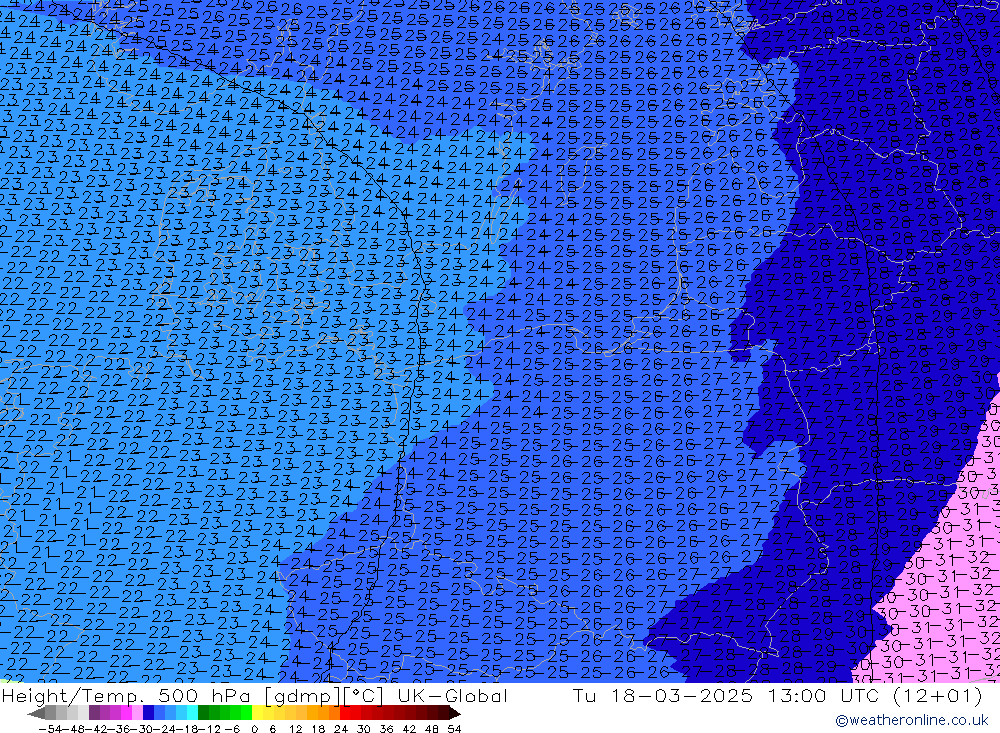Open the weatheronline.co.uk copyright link
The width and height of the screenshot is (1000, 733).
point(911,720)
